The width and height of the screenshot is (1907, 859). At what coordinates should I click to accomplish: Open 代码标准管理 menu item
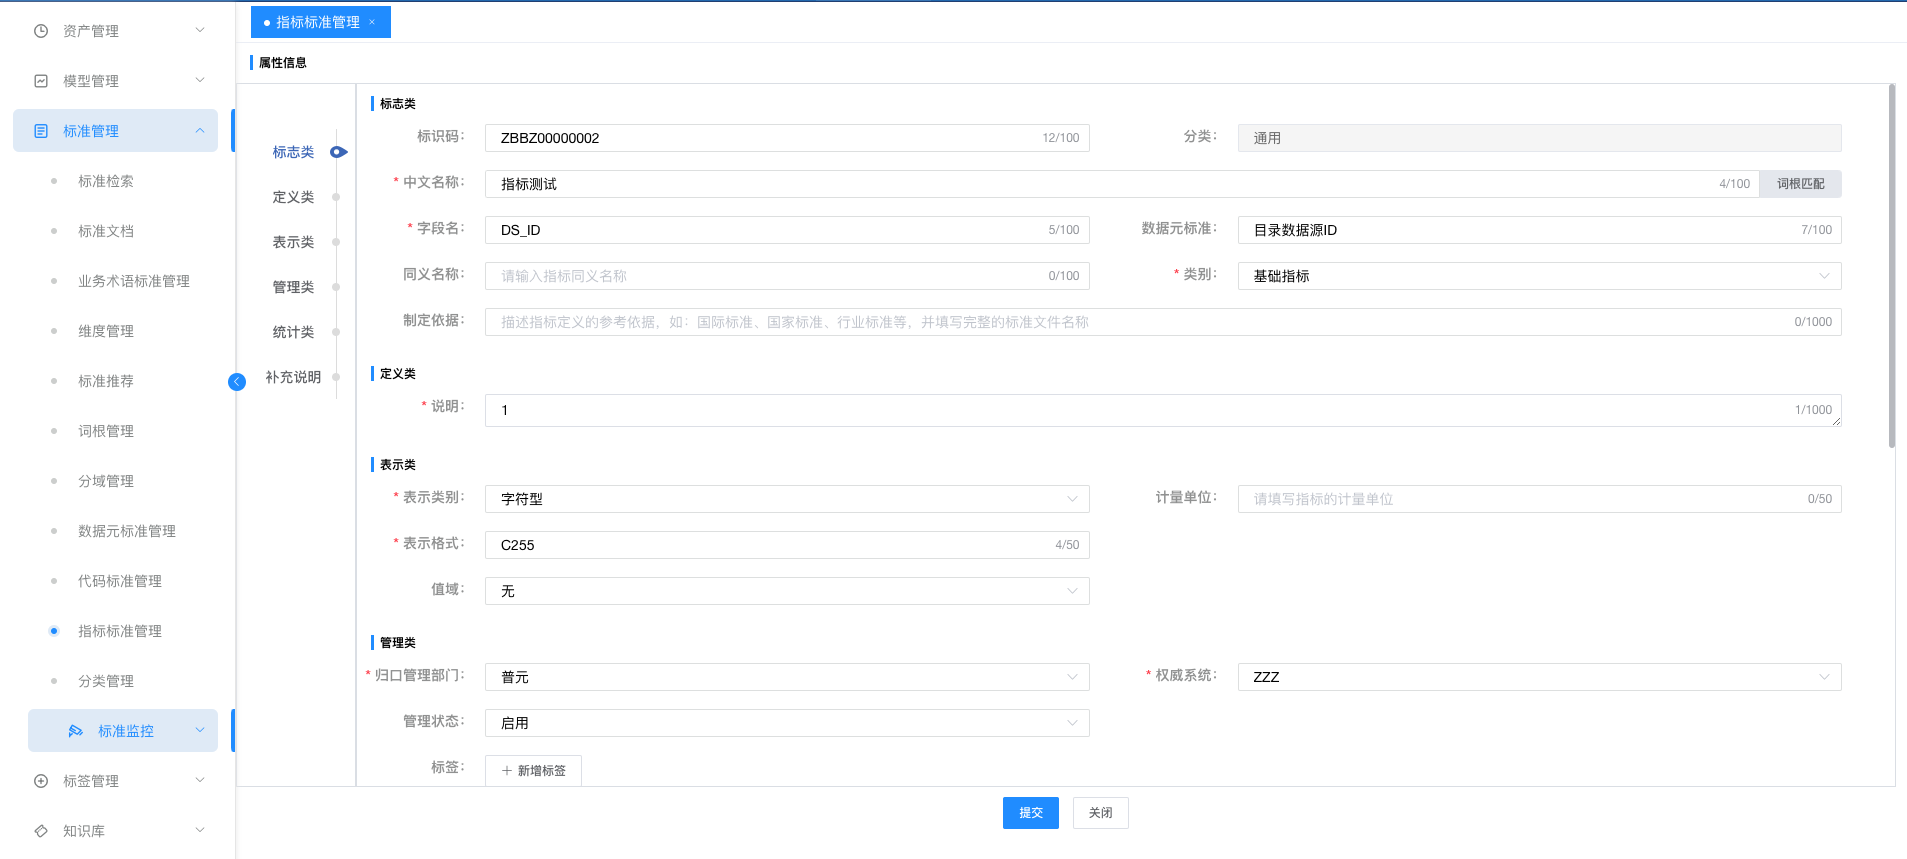(x=120, y=581)
